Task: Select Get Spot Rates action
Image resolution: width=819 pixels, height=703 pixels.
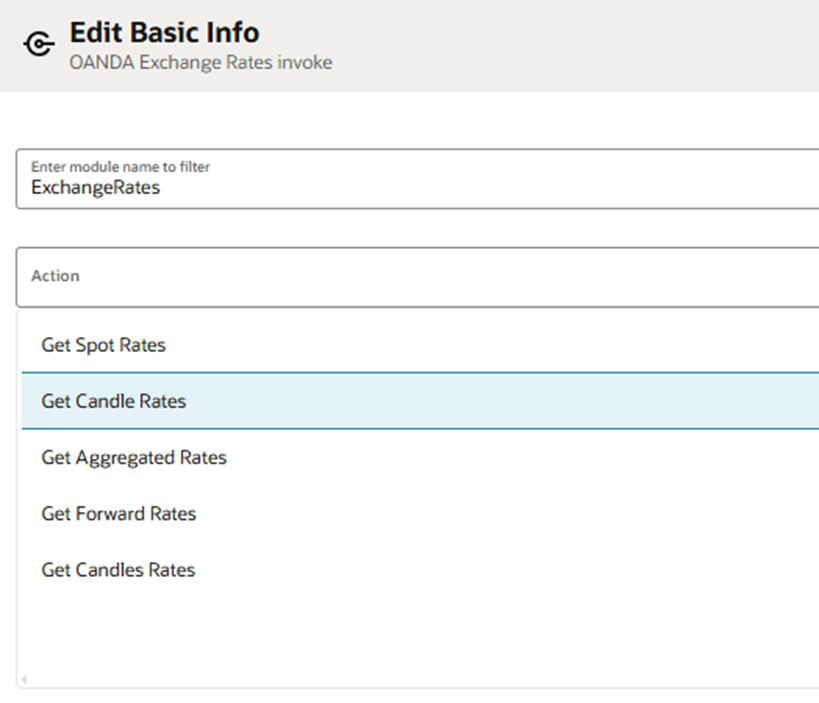Action: (x=103, y=345)
